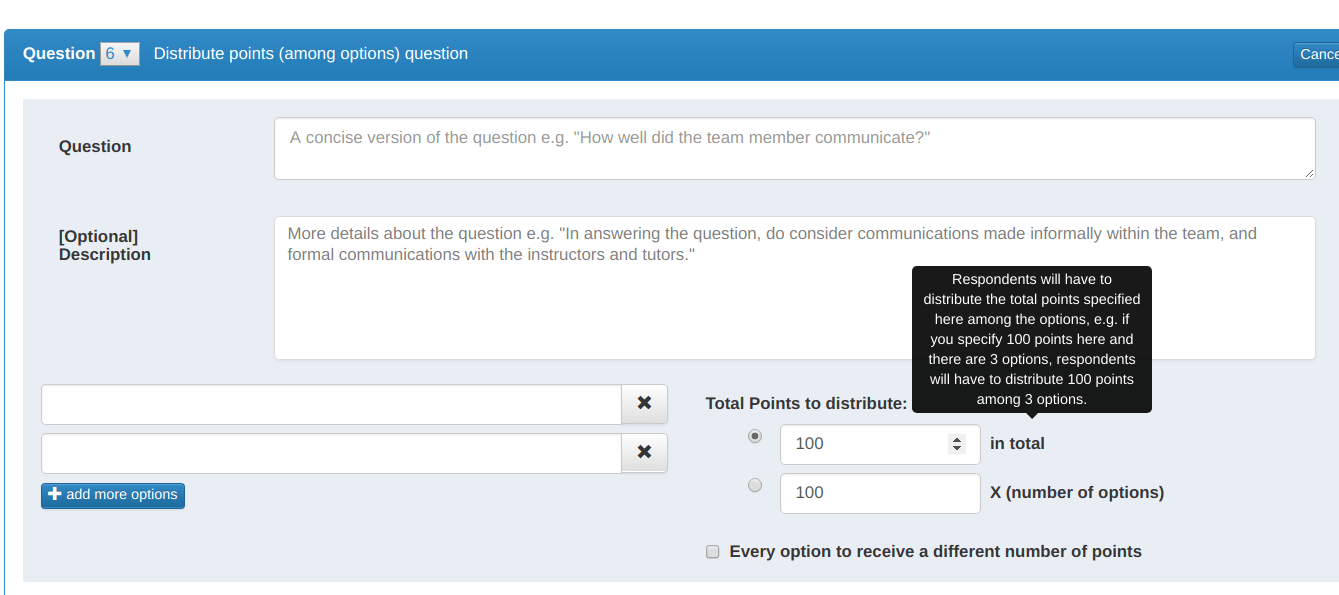Click 'Every option to receive different' label

[x=935, y=551]
